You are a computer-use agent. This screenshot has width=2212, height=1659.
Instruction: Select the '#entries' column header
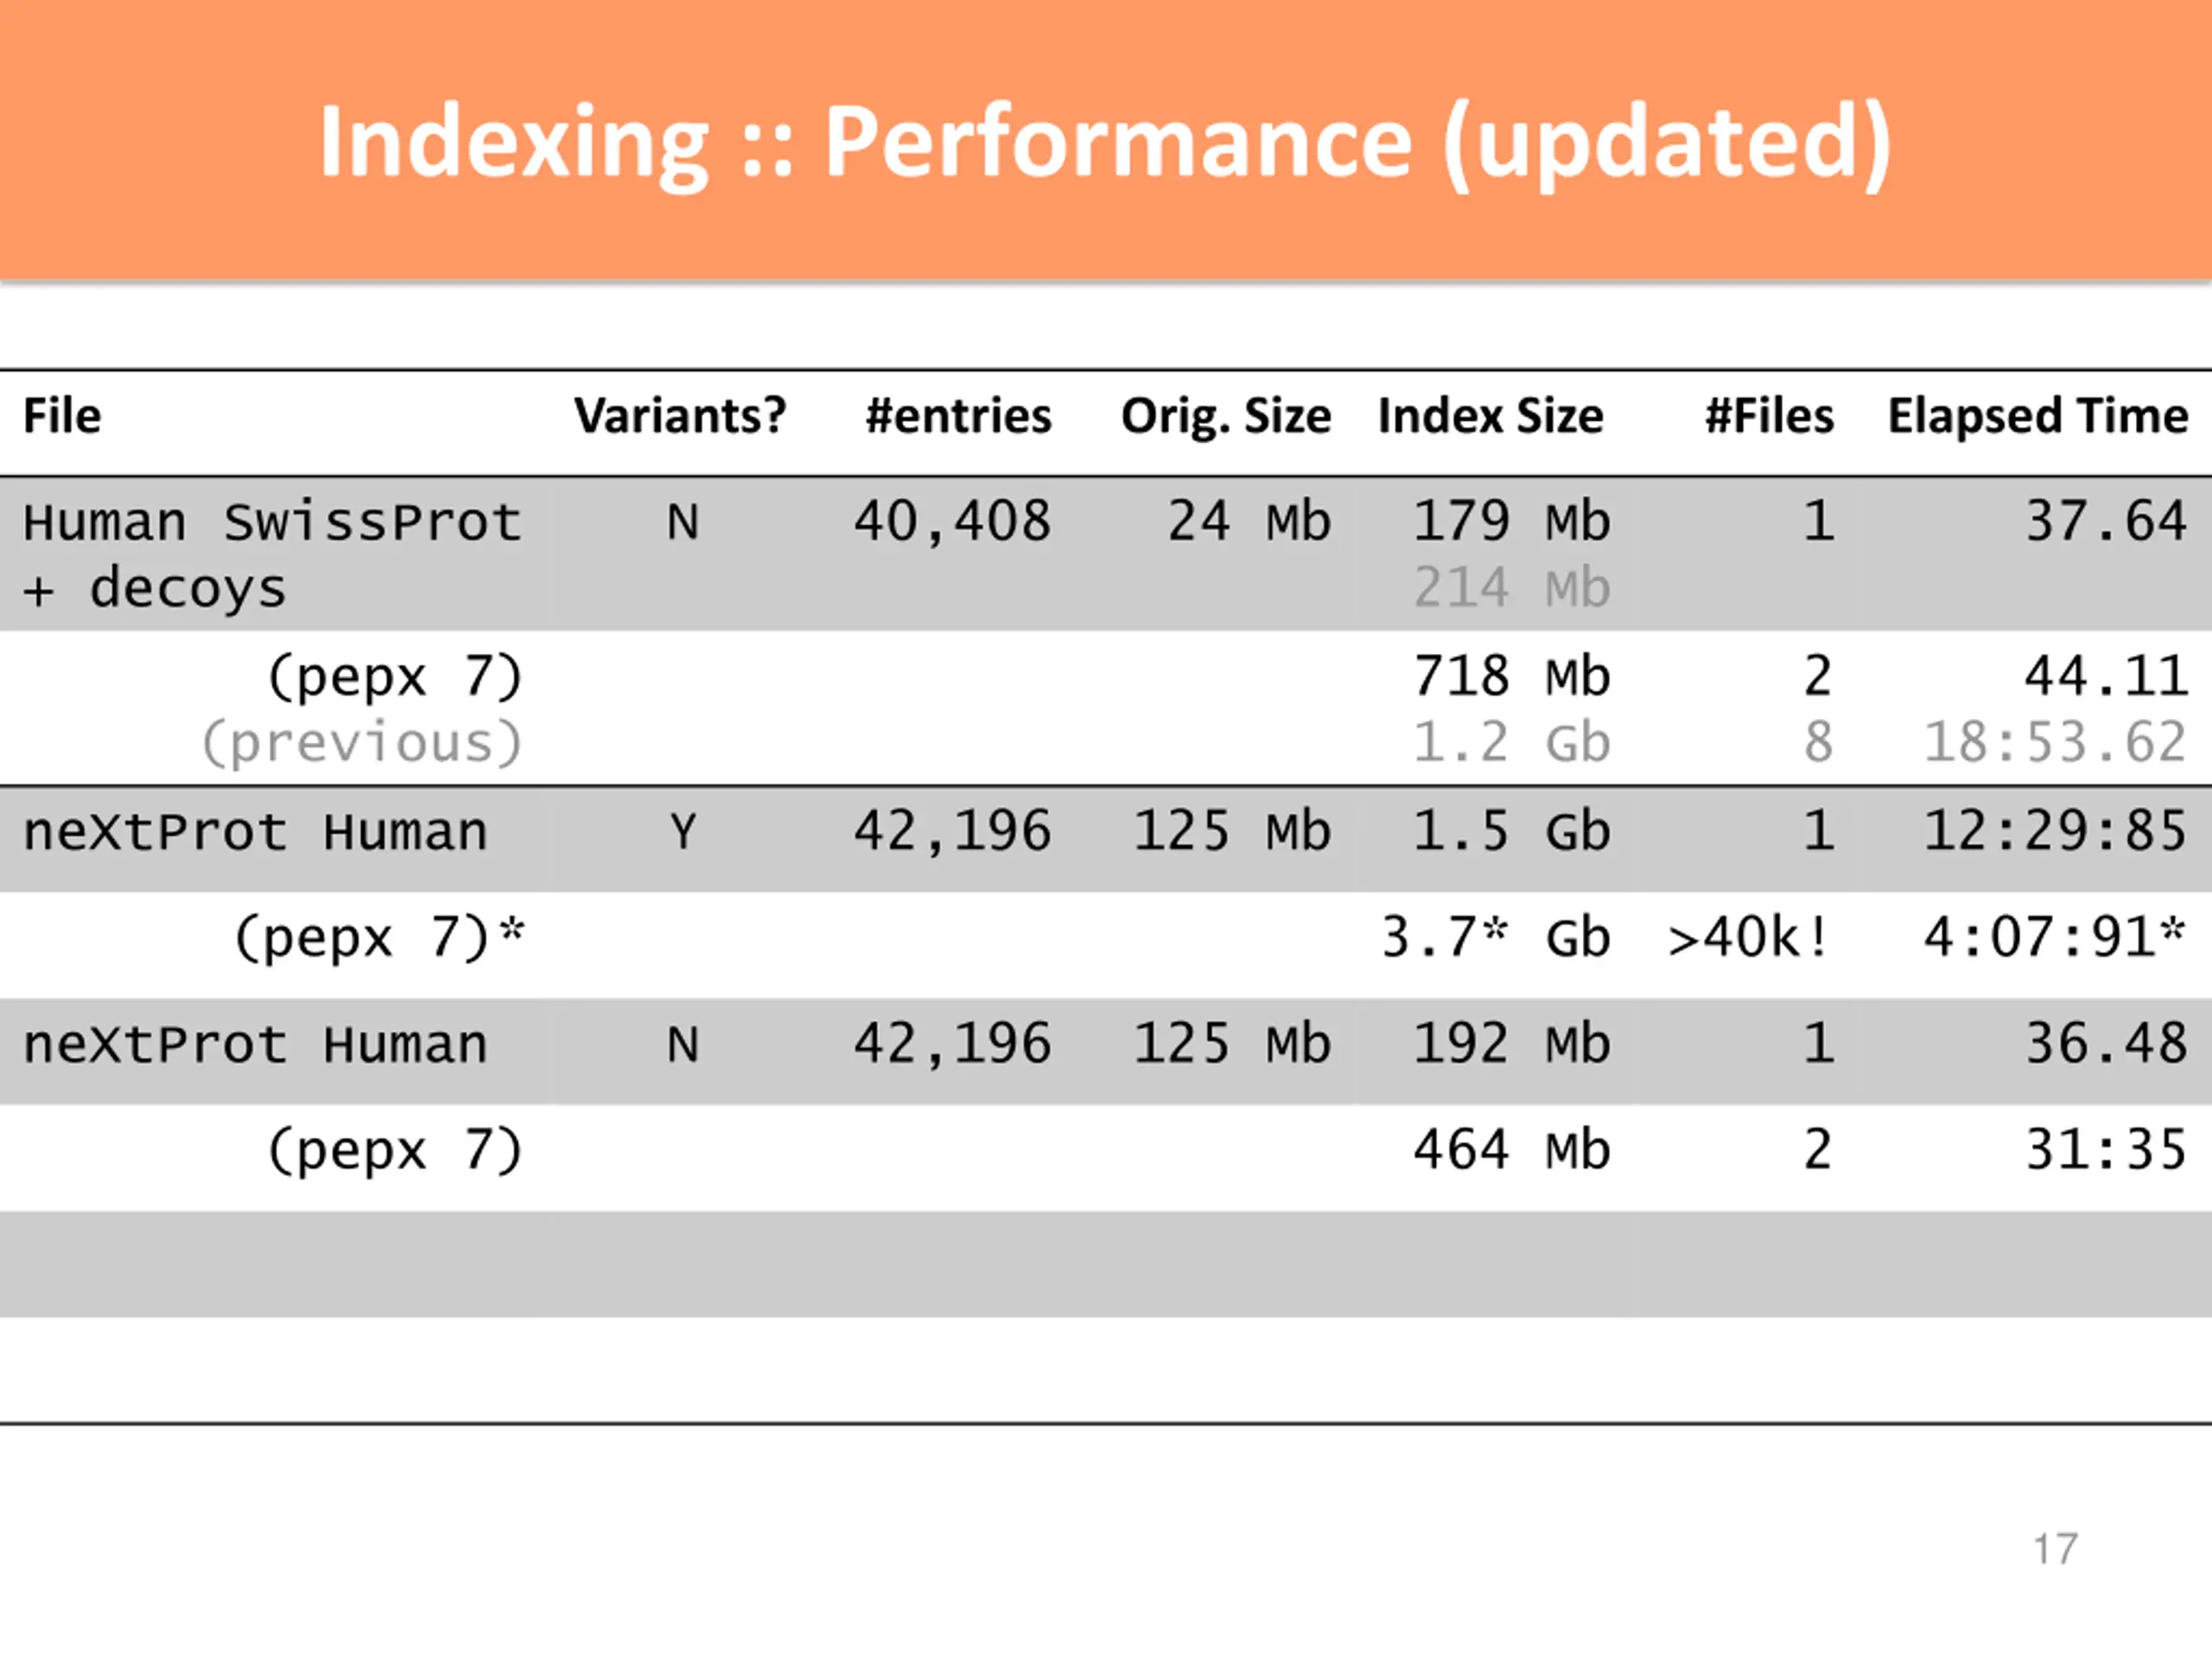(958, 415)
